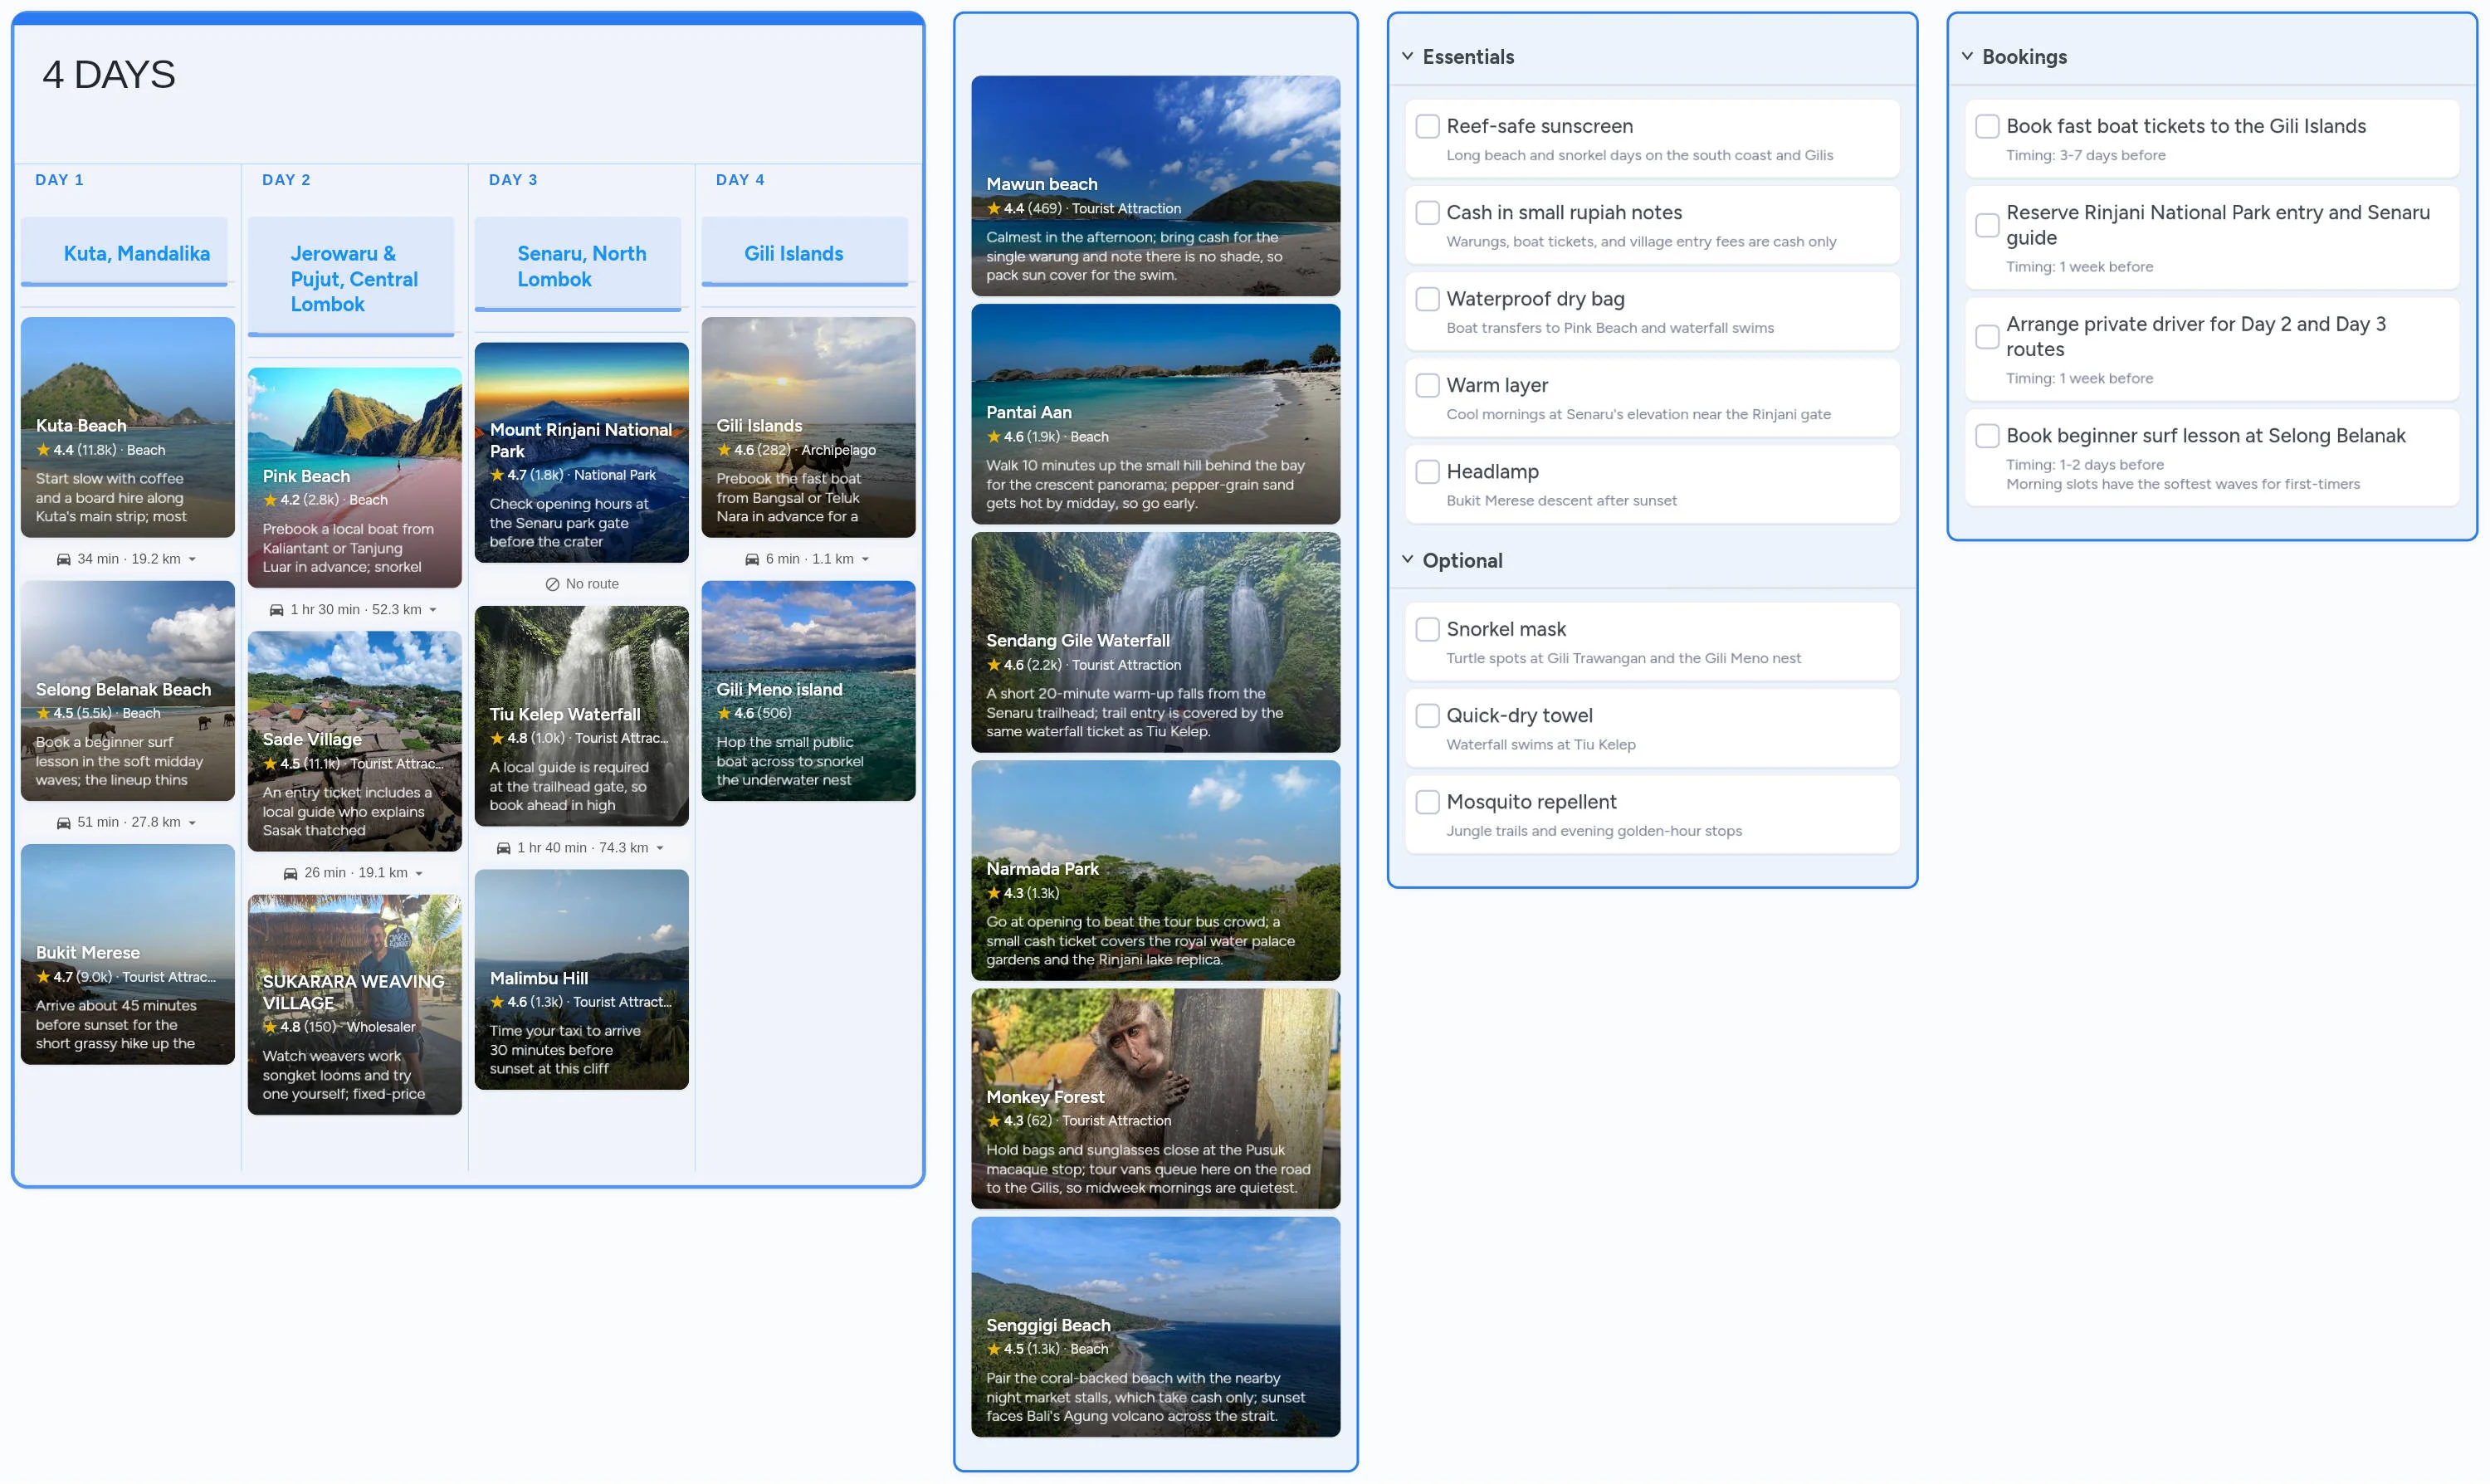The width and height of the screenshot is (2490, 1484).
Task: Collapse the Optional section
Action: click(1407, 560)
